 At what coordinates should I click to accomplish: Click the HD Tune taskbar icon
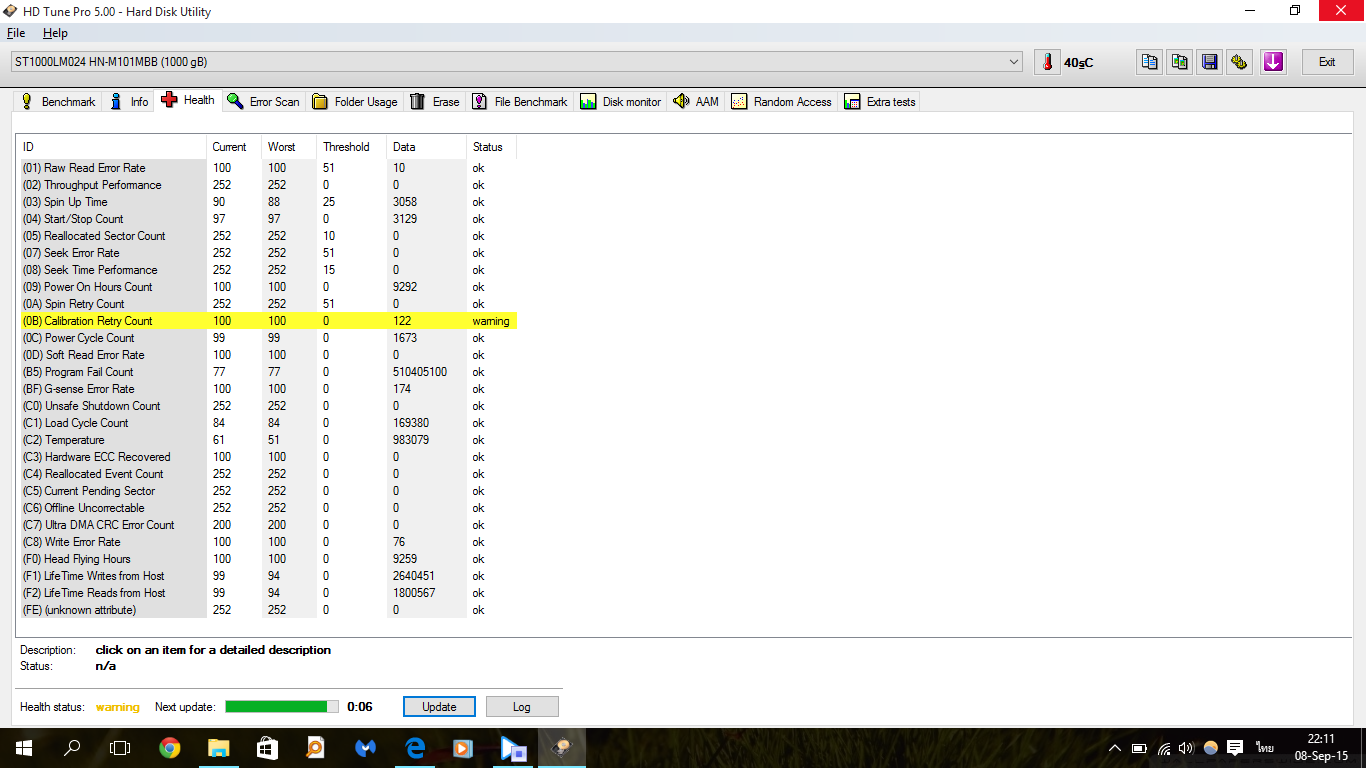pos(562,747)
